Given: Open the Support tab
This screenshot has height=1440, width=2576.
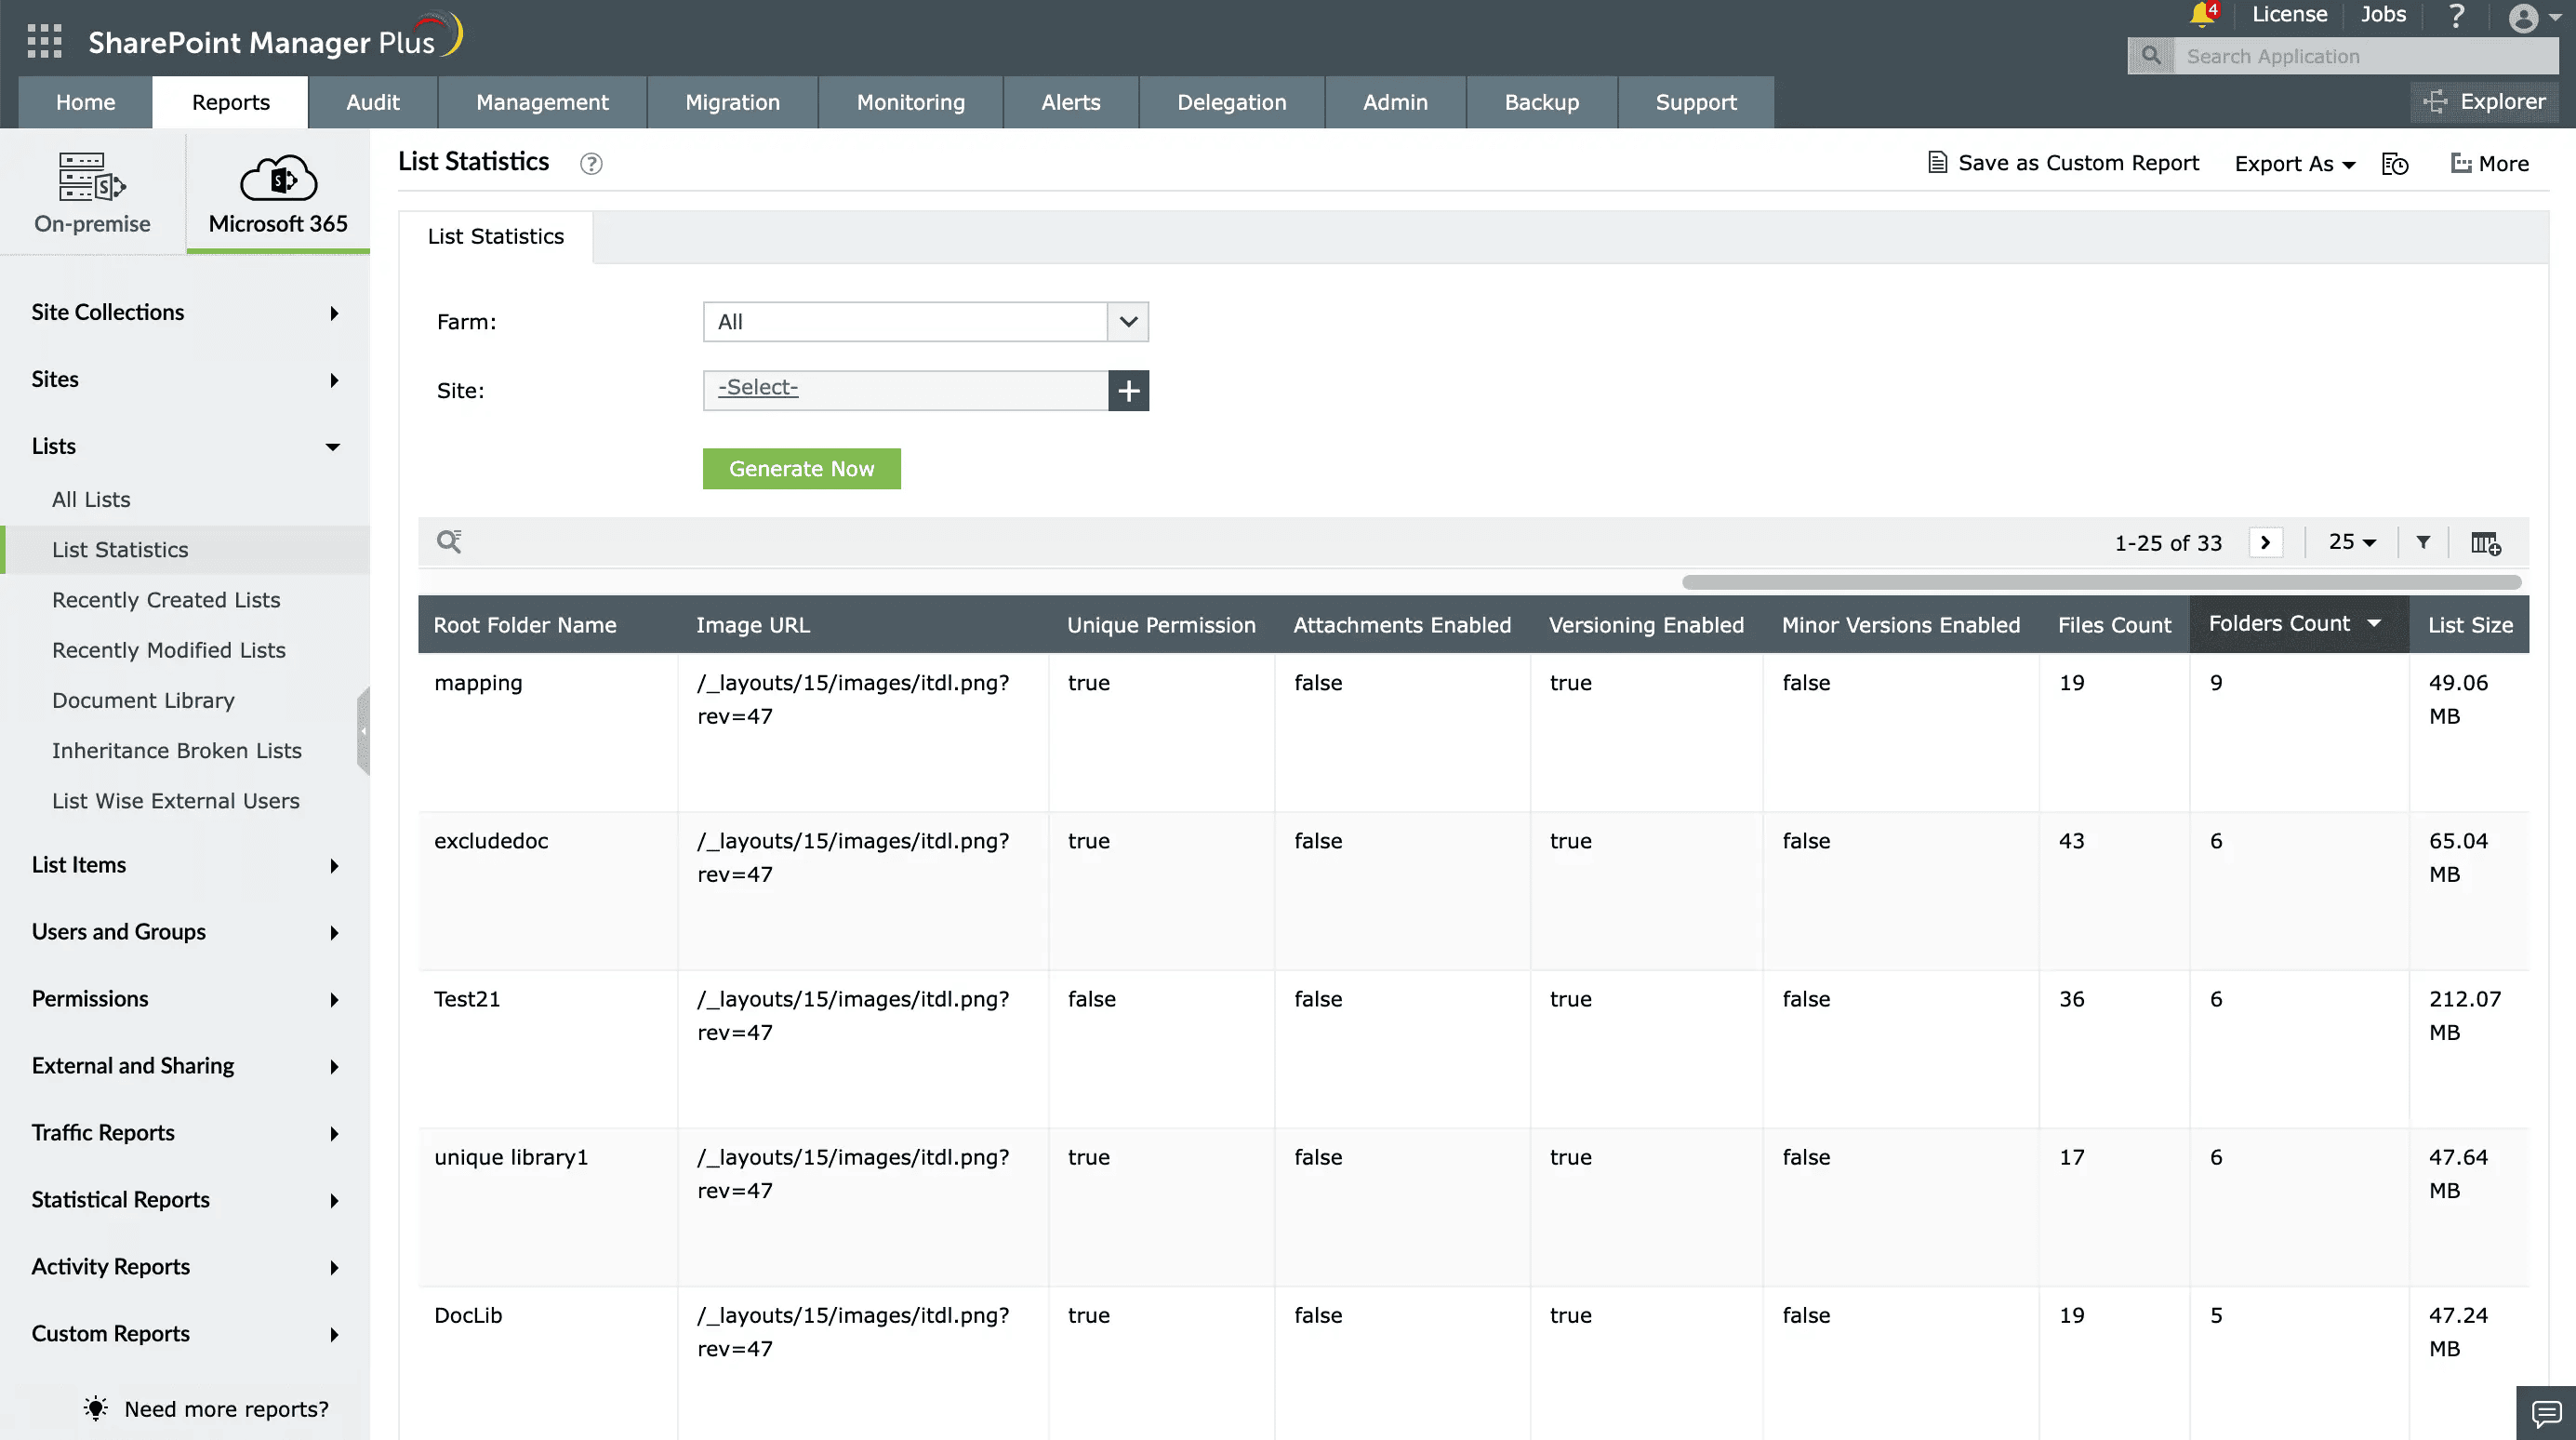Looking at the screenshot, I should (x=1696, y=102).
